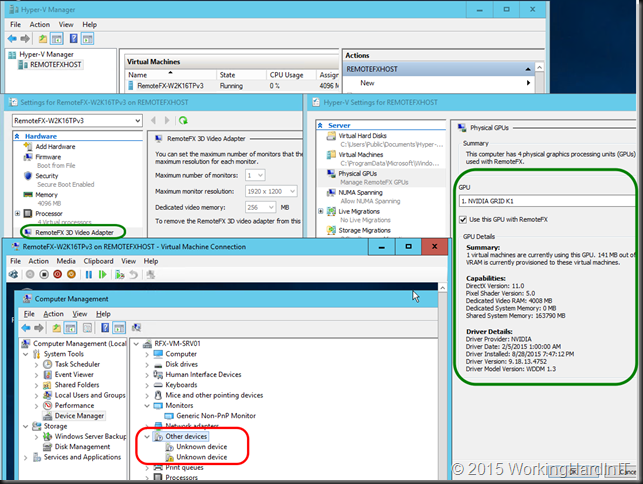Pause the virtual machine
The height and width of the screenshot is (484, 643).
coord(89,274)
